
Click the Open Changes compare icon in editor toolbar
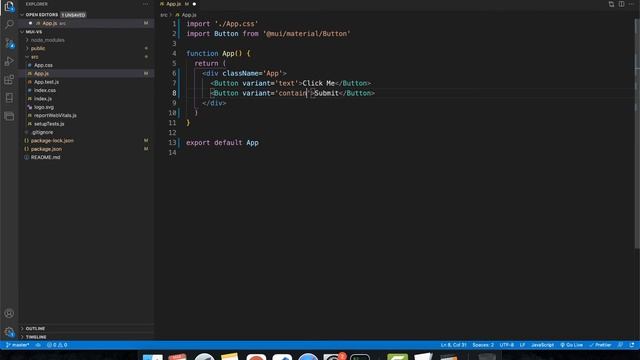[x=611, y=4]
